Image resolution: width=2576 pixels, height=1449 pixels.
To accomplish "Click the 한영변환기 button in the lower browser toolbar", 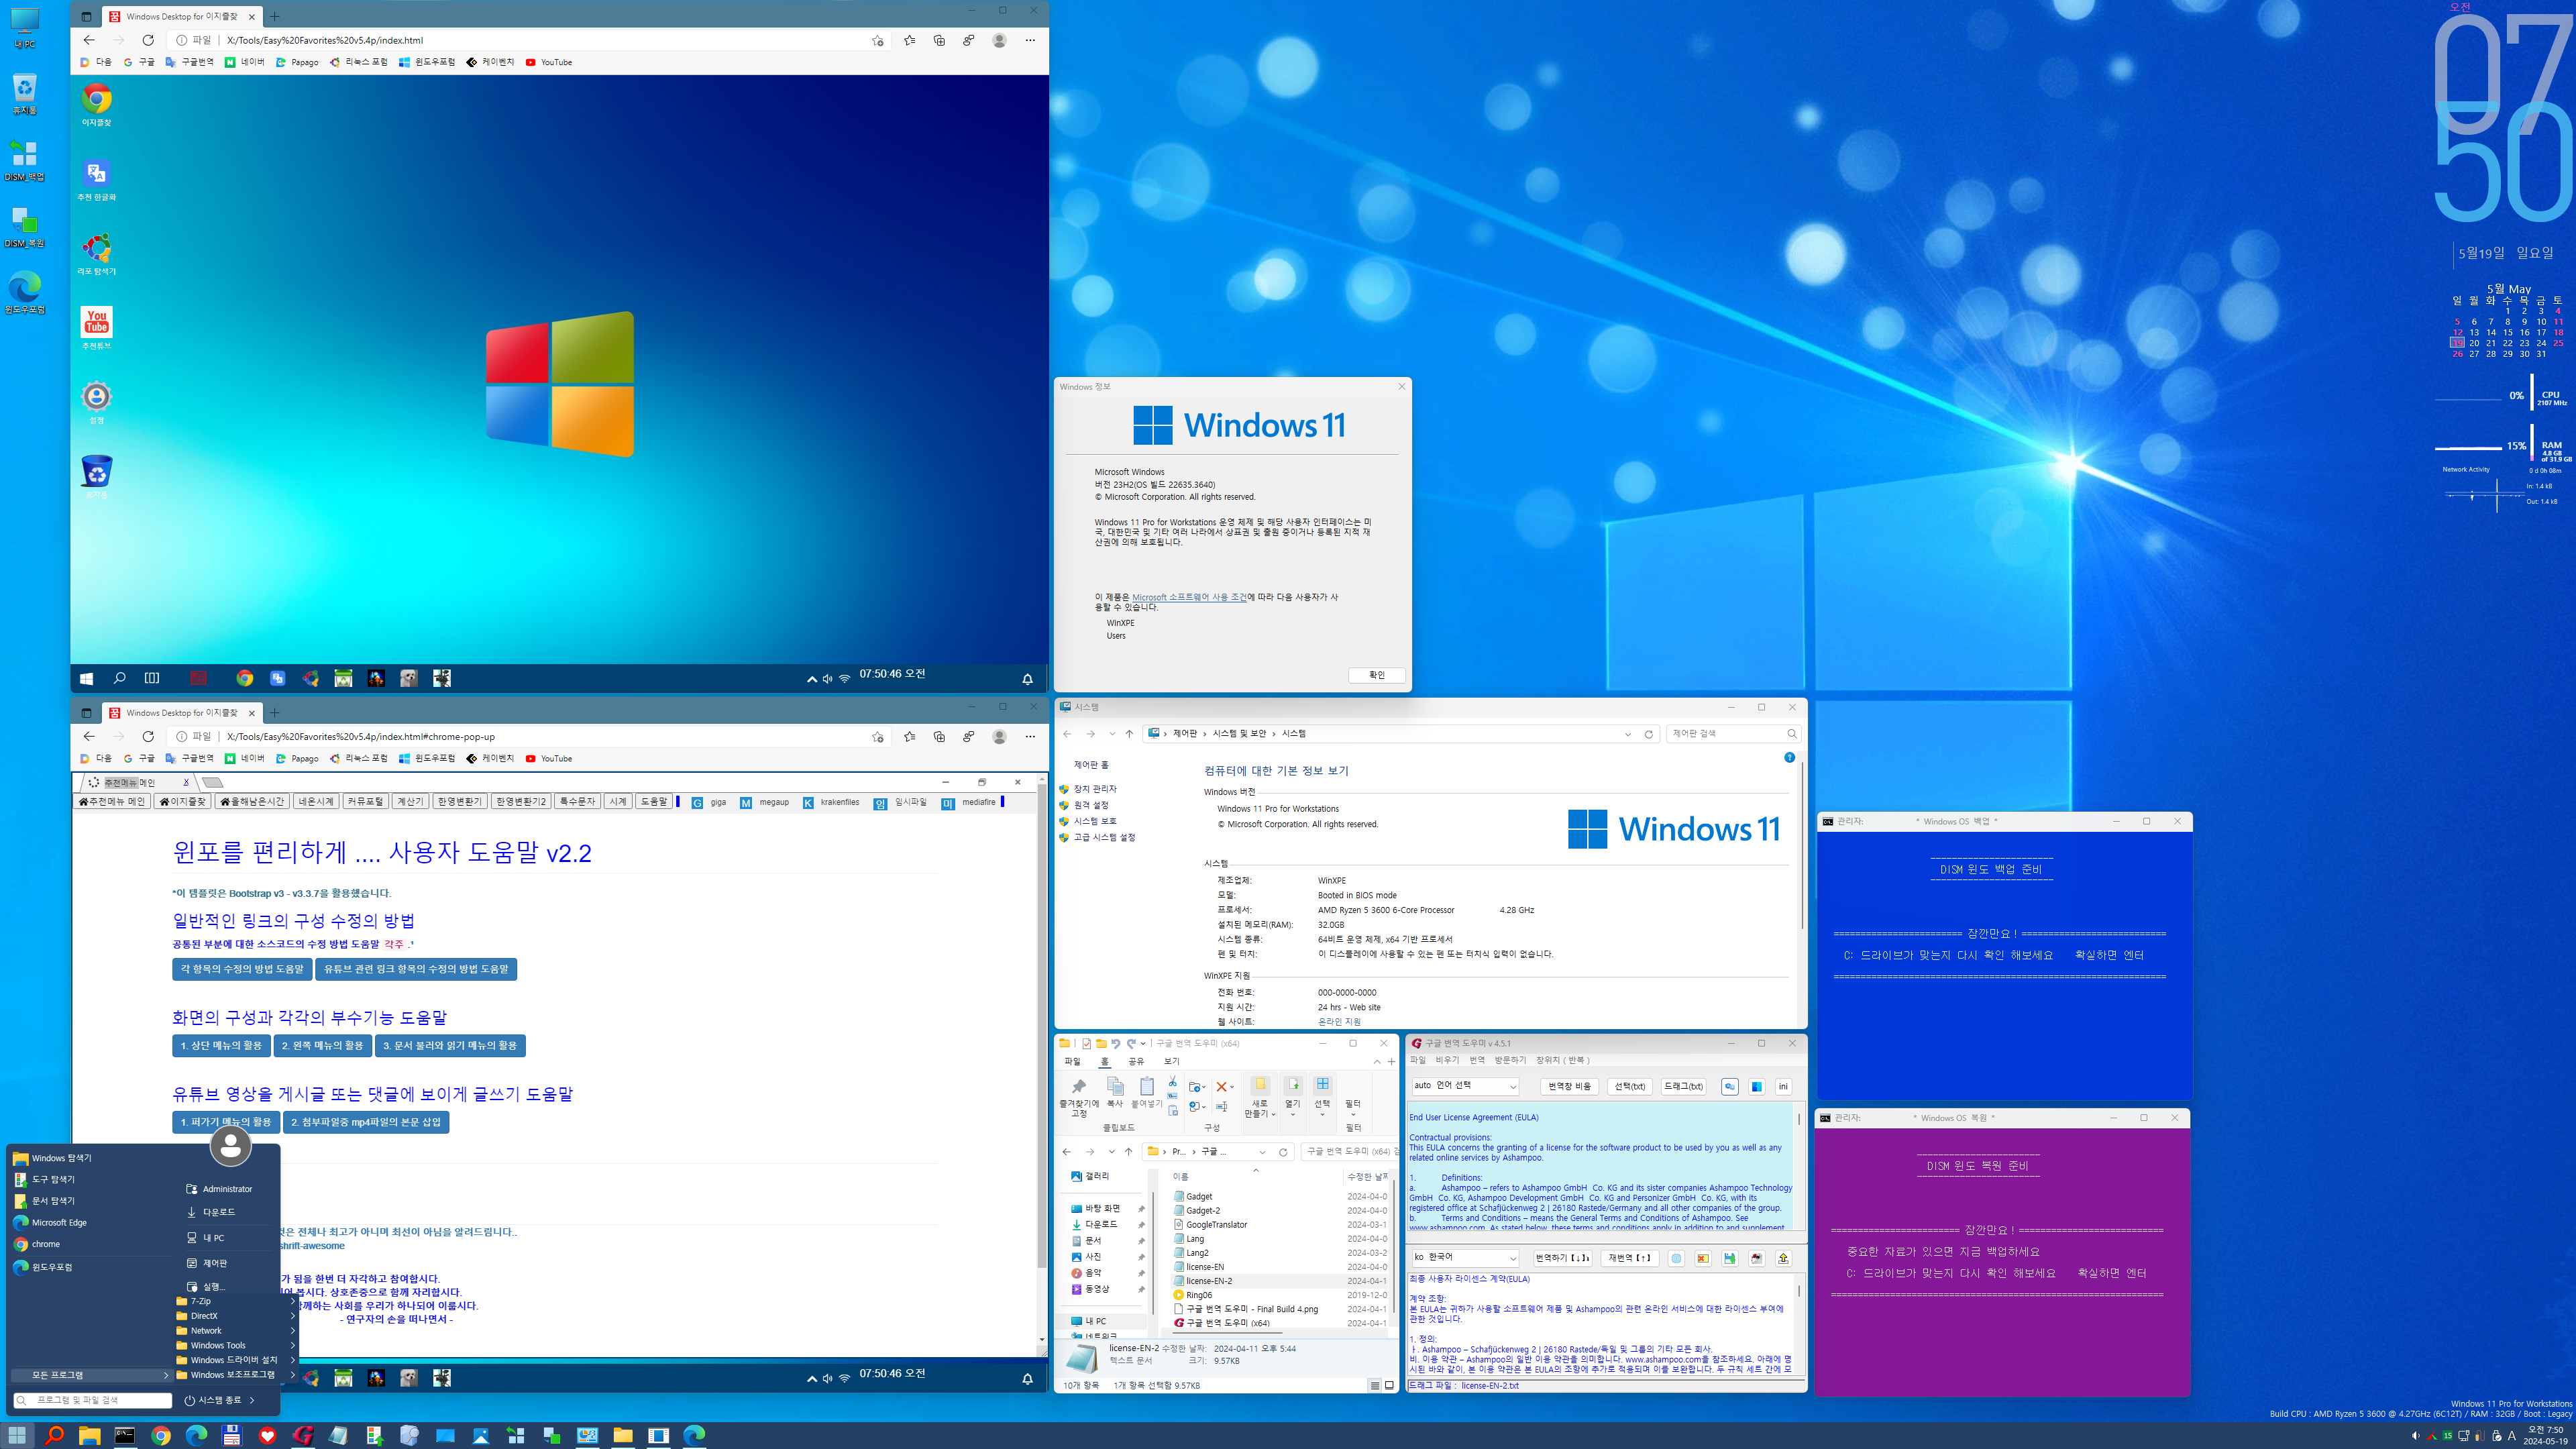I will (x=460, y=801).
